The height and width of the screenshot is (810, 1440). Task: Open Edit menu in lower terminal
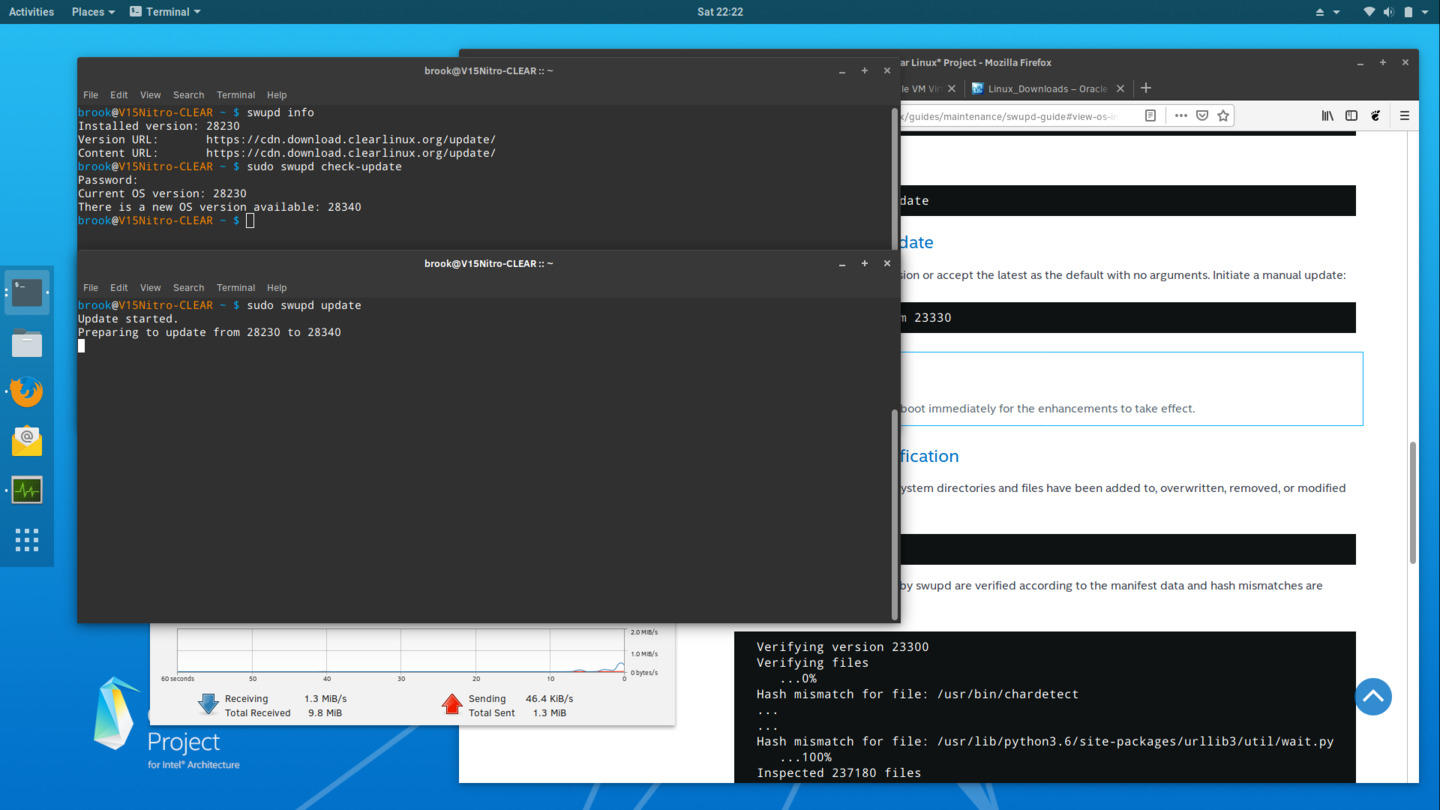tap(119, 288)
